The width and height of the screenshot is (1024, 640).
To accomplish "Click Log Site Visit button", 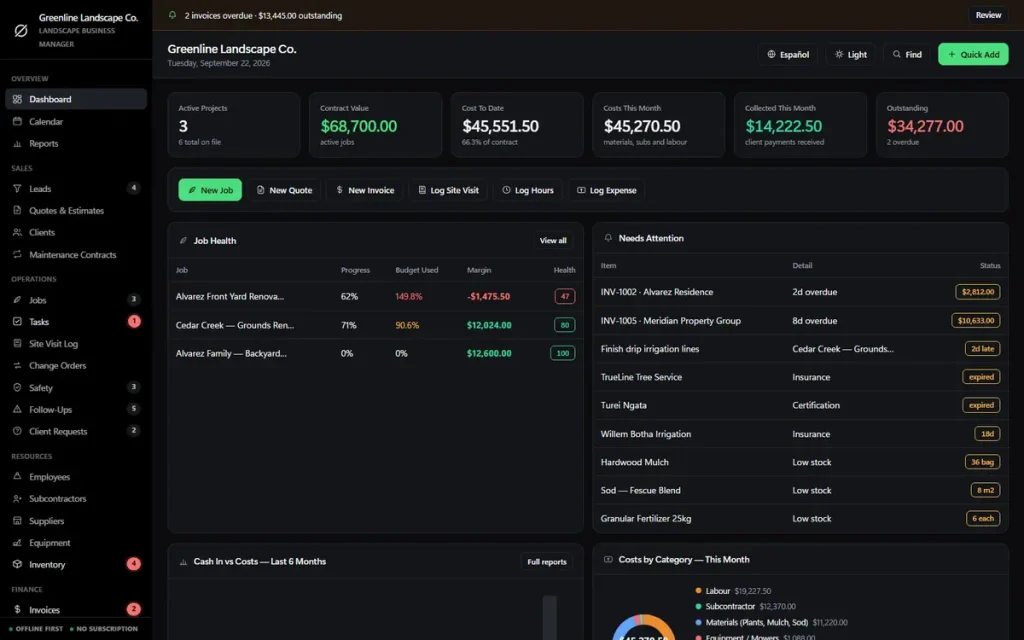I will (448, 190).
